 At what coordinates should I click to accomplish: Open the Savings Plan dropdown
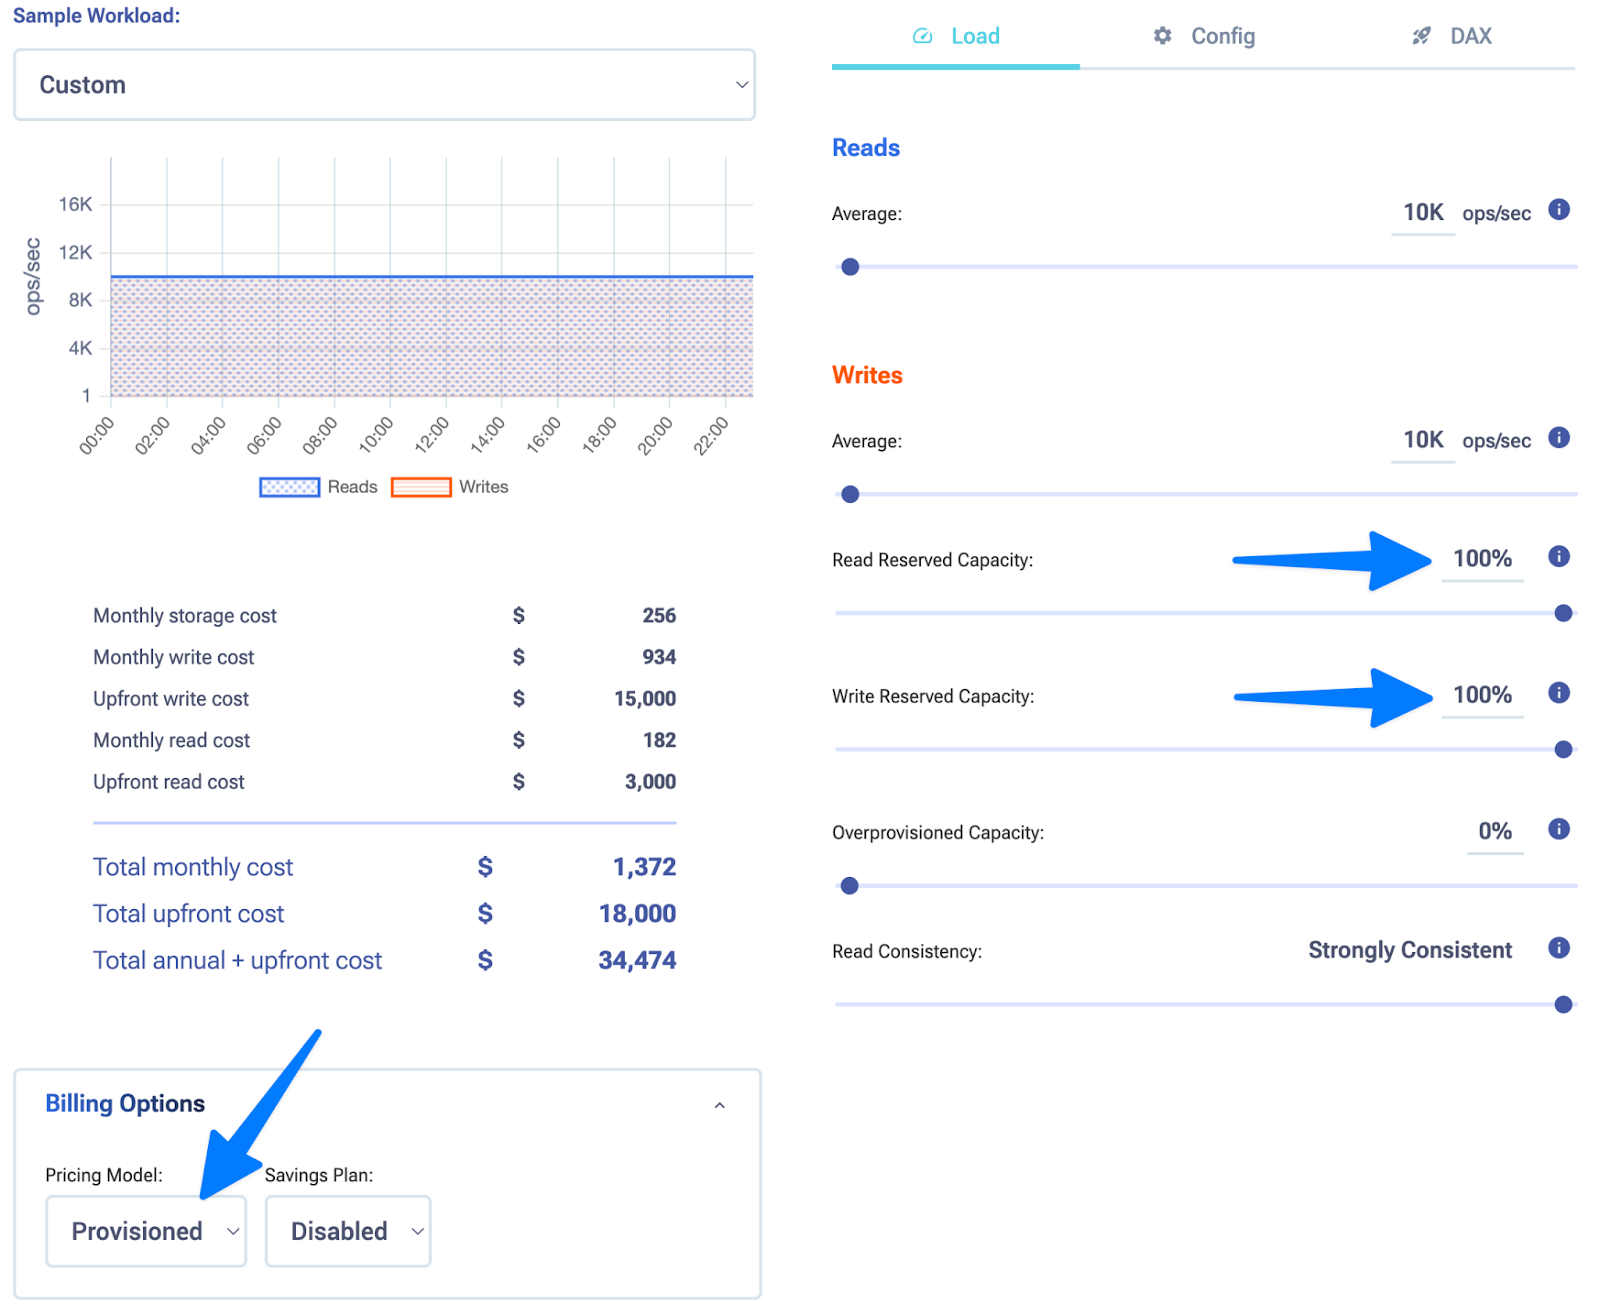(x=348, y=1231)
